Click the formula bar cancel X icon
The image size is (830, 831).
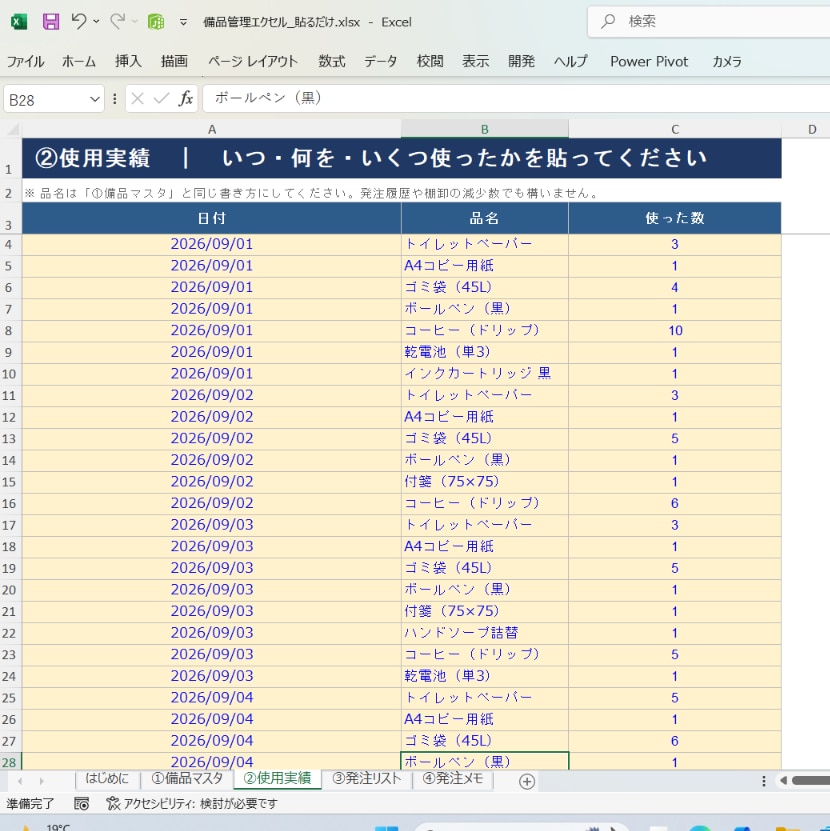tap(137, 99)
